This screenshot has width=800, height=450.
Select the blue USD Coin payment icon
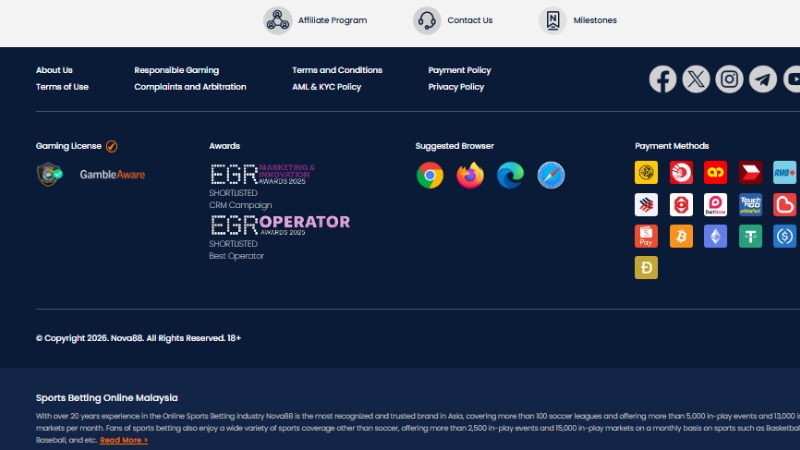785,236
